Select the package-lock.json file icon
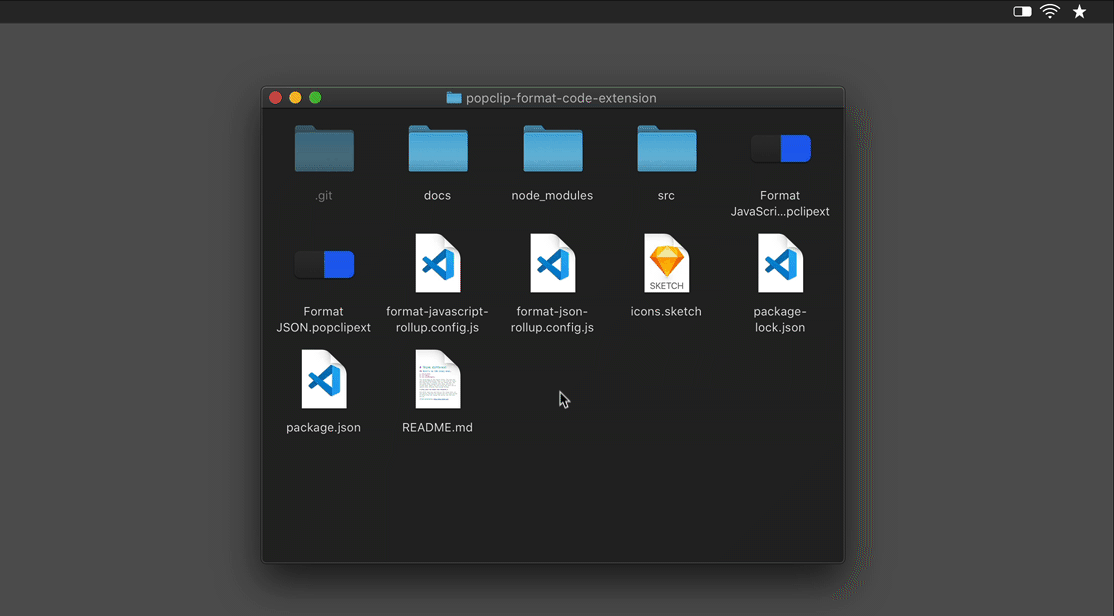The height and width of the screenshot is (616, 1114). tap(781, 263)
